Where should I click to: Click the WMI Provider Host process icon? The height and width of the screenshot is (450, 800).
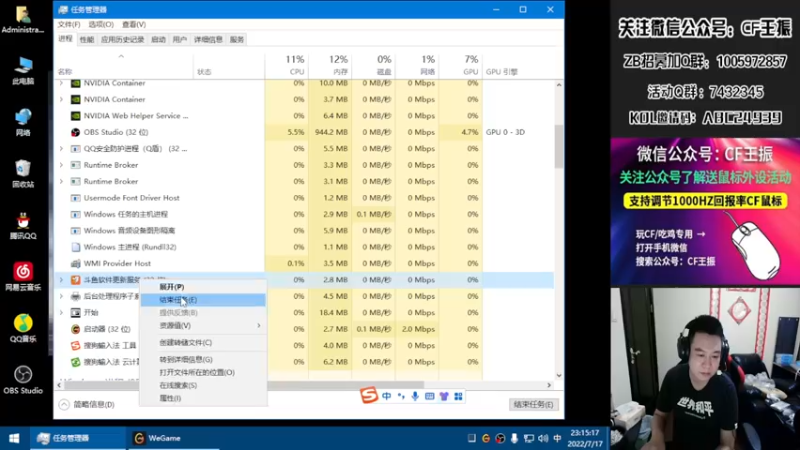tap(76, 263)
